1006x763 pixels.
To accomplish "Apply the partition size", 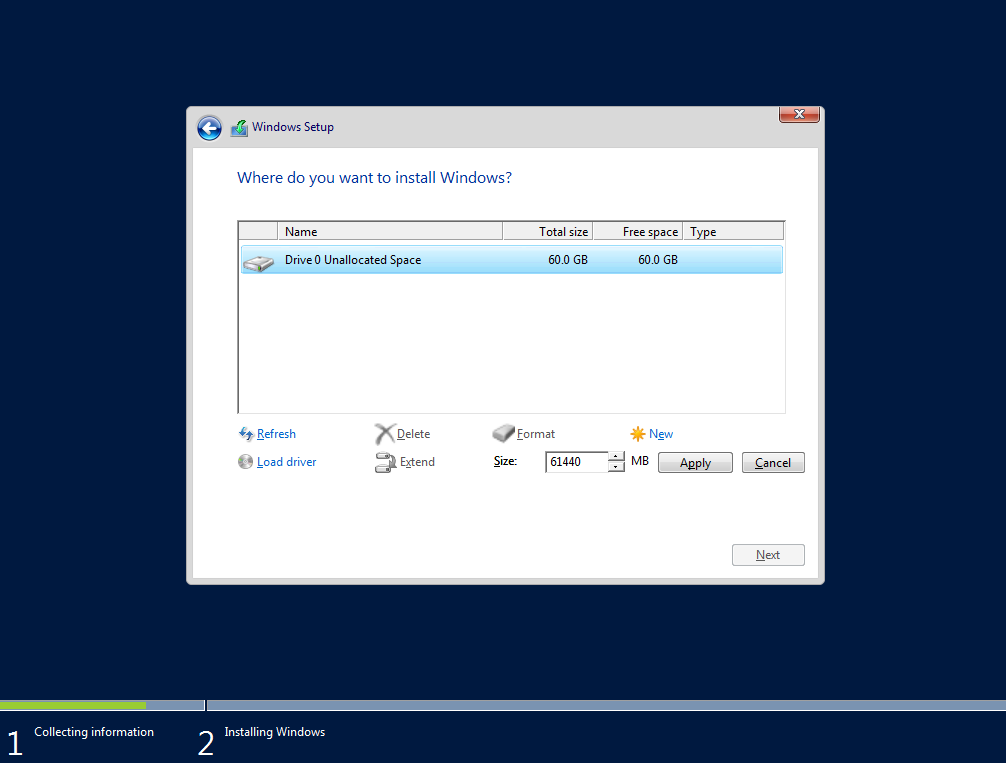I will click(695, 463).
